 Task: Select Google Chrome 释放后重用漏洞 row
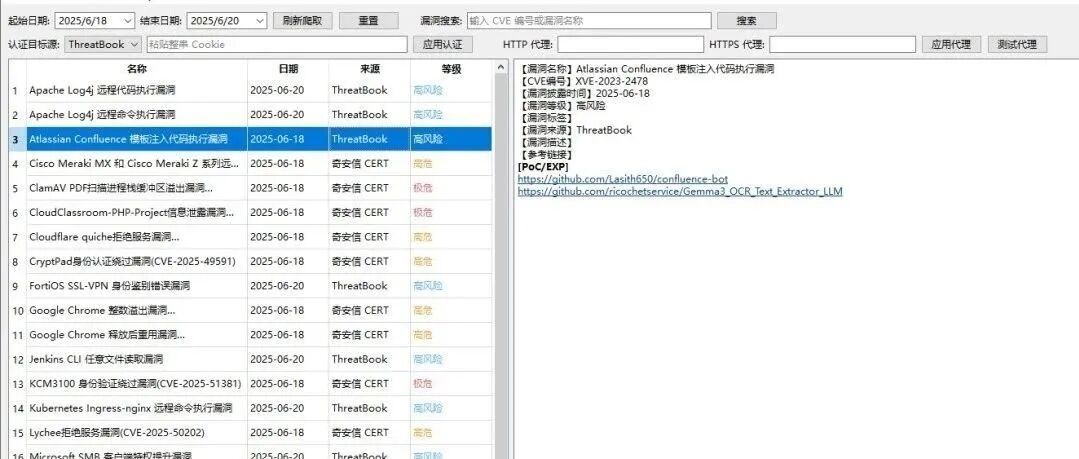(250, 335)
